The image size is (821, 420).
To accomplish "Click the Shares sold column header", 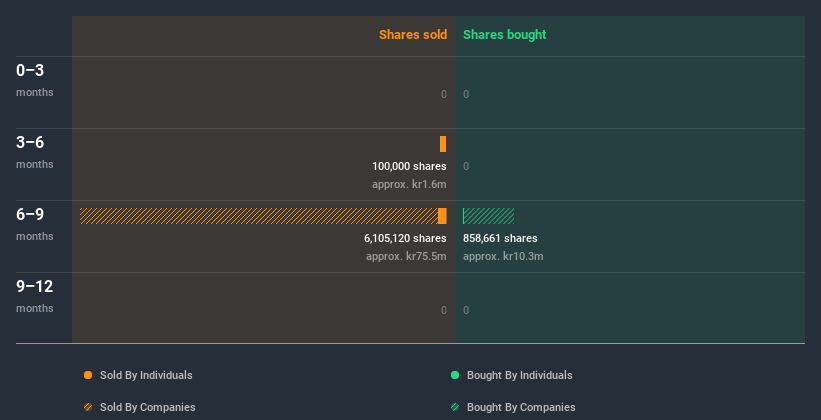I will [x=413, y=35].
